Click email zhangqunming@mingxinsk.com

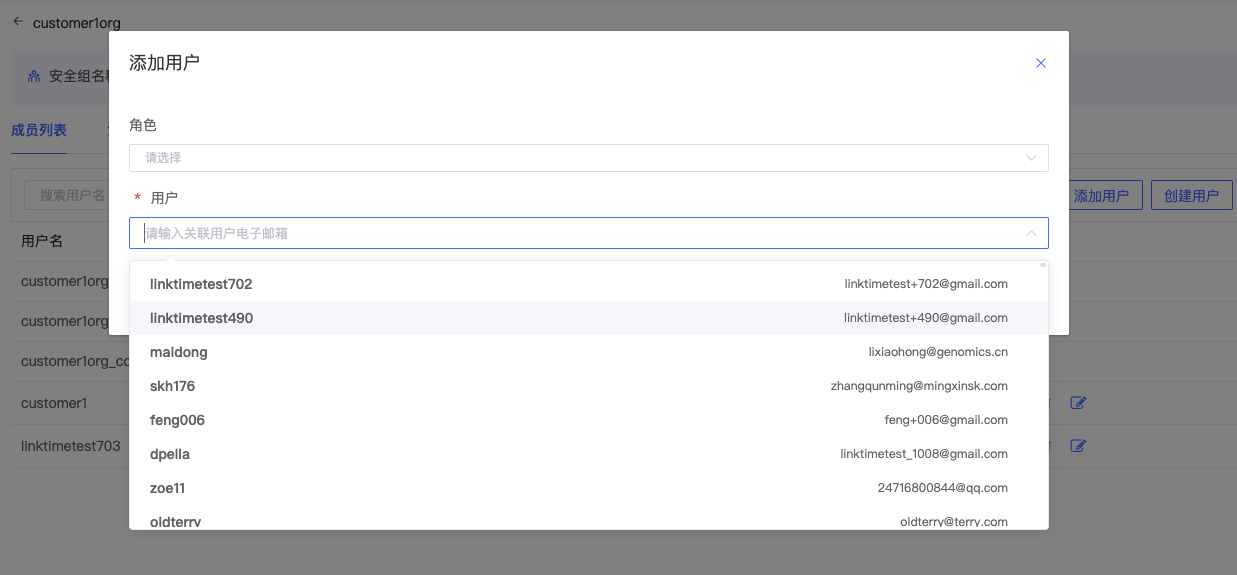pyautogui.click(x=919, y=386)
